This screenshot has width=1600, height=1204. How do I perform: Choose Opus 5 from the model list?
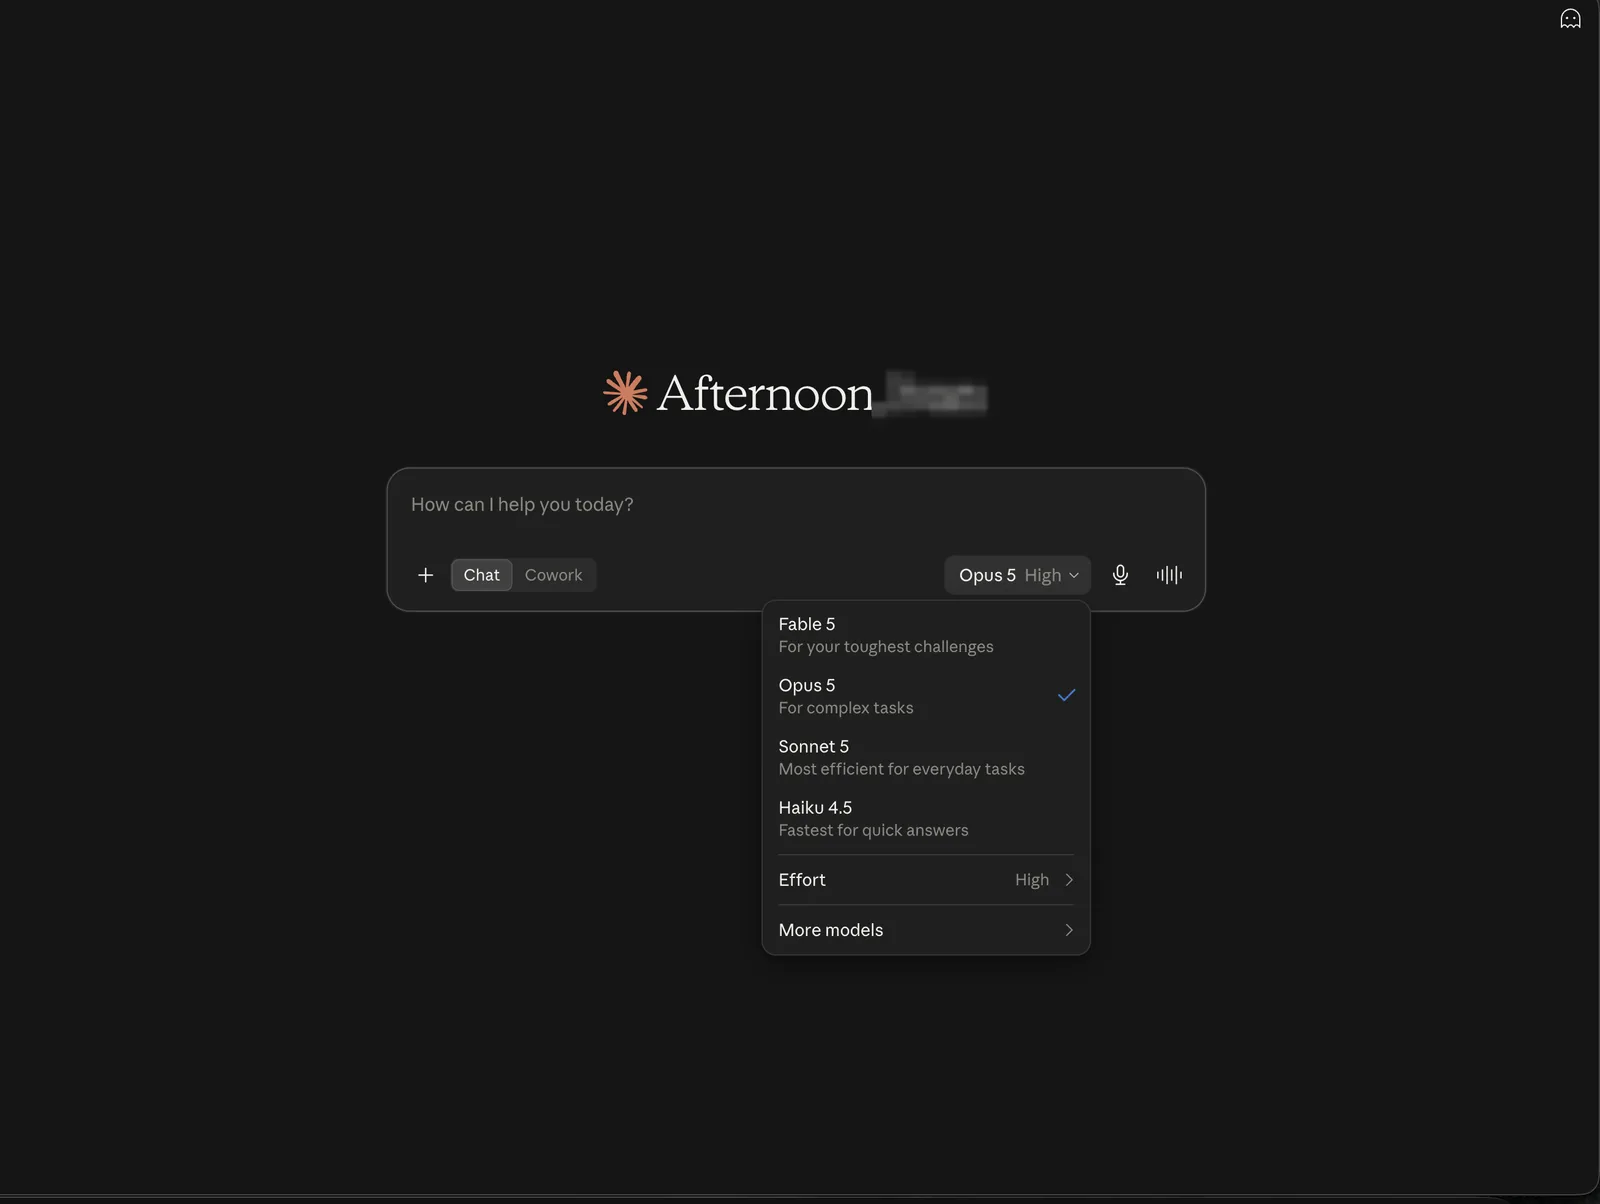tap(926, 696)
